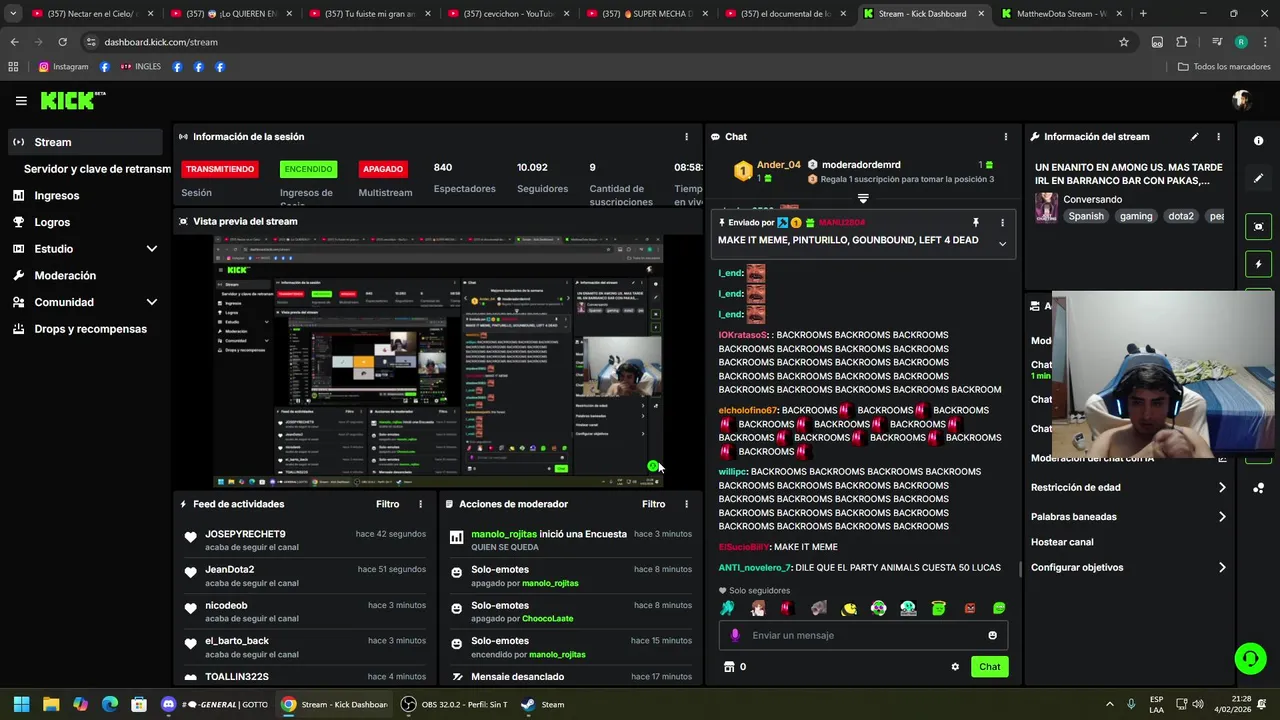
Task: Open Chat panel three-dot options
Action: point(1006,137)
